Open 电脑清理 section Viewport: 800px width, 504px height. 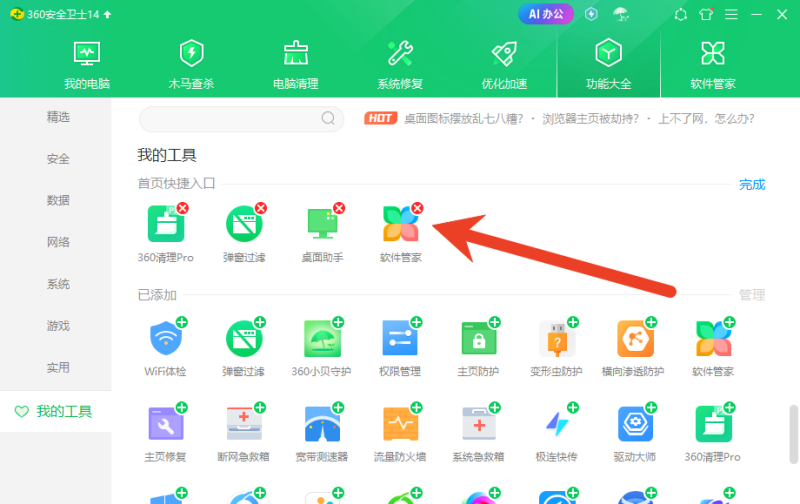point(295,65)
